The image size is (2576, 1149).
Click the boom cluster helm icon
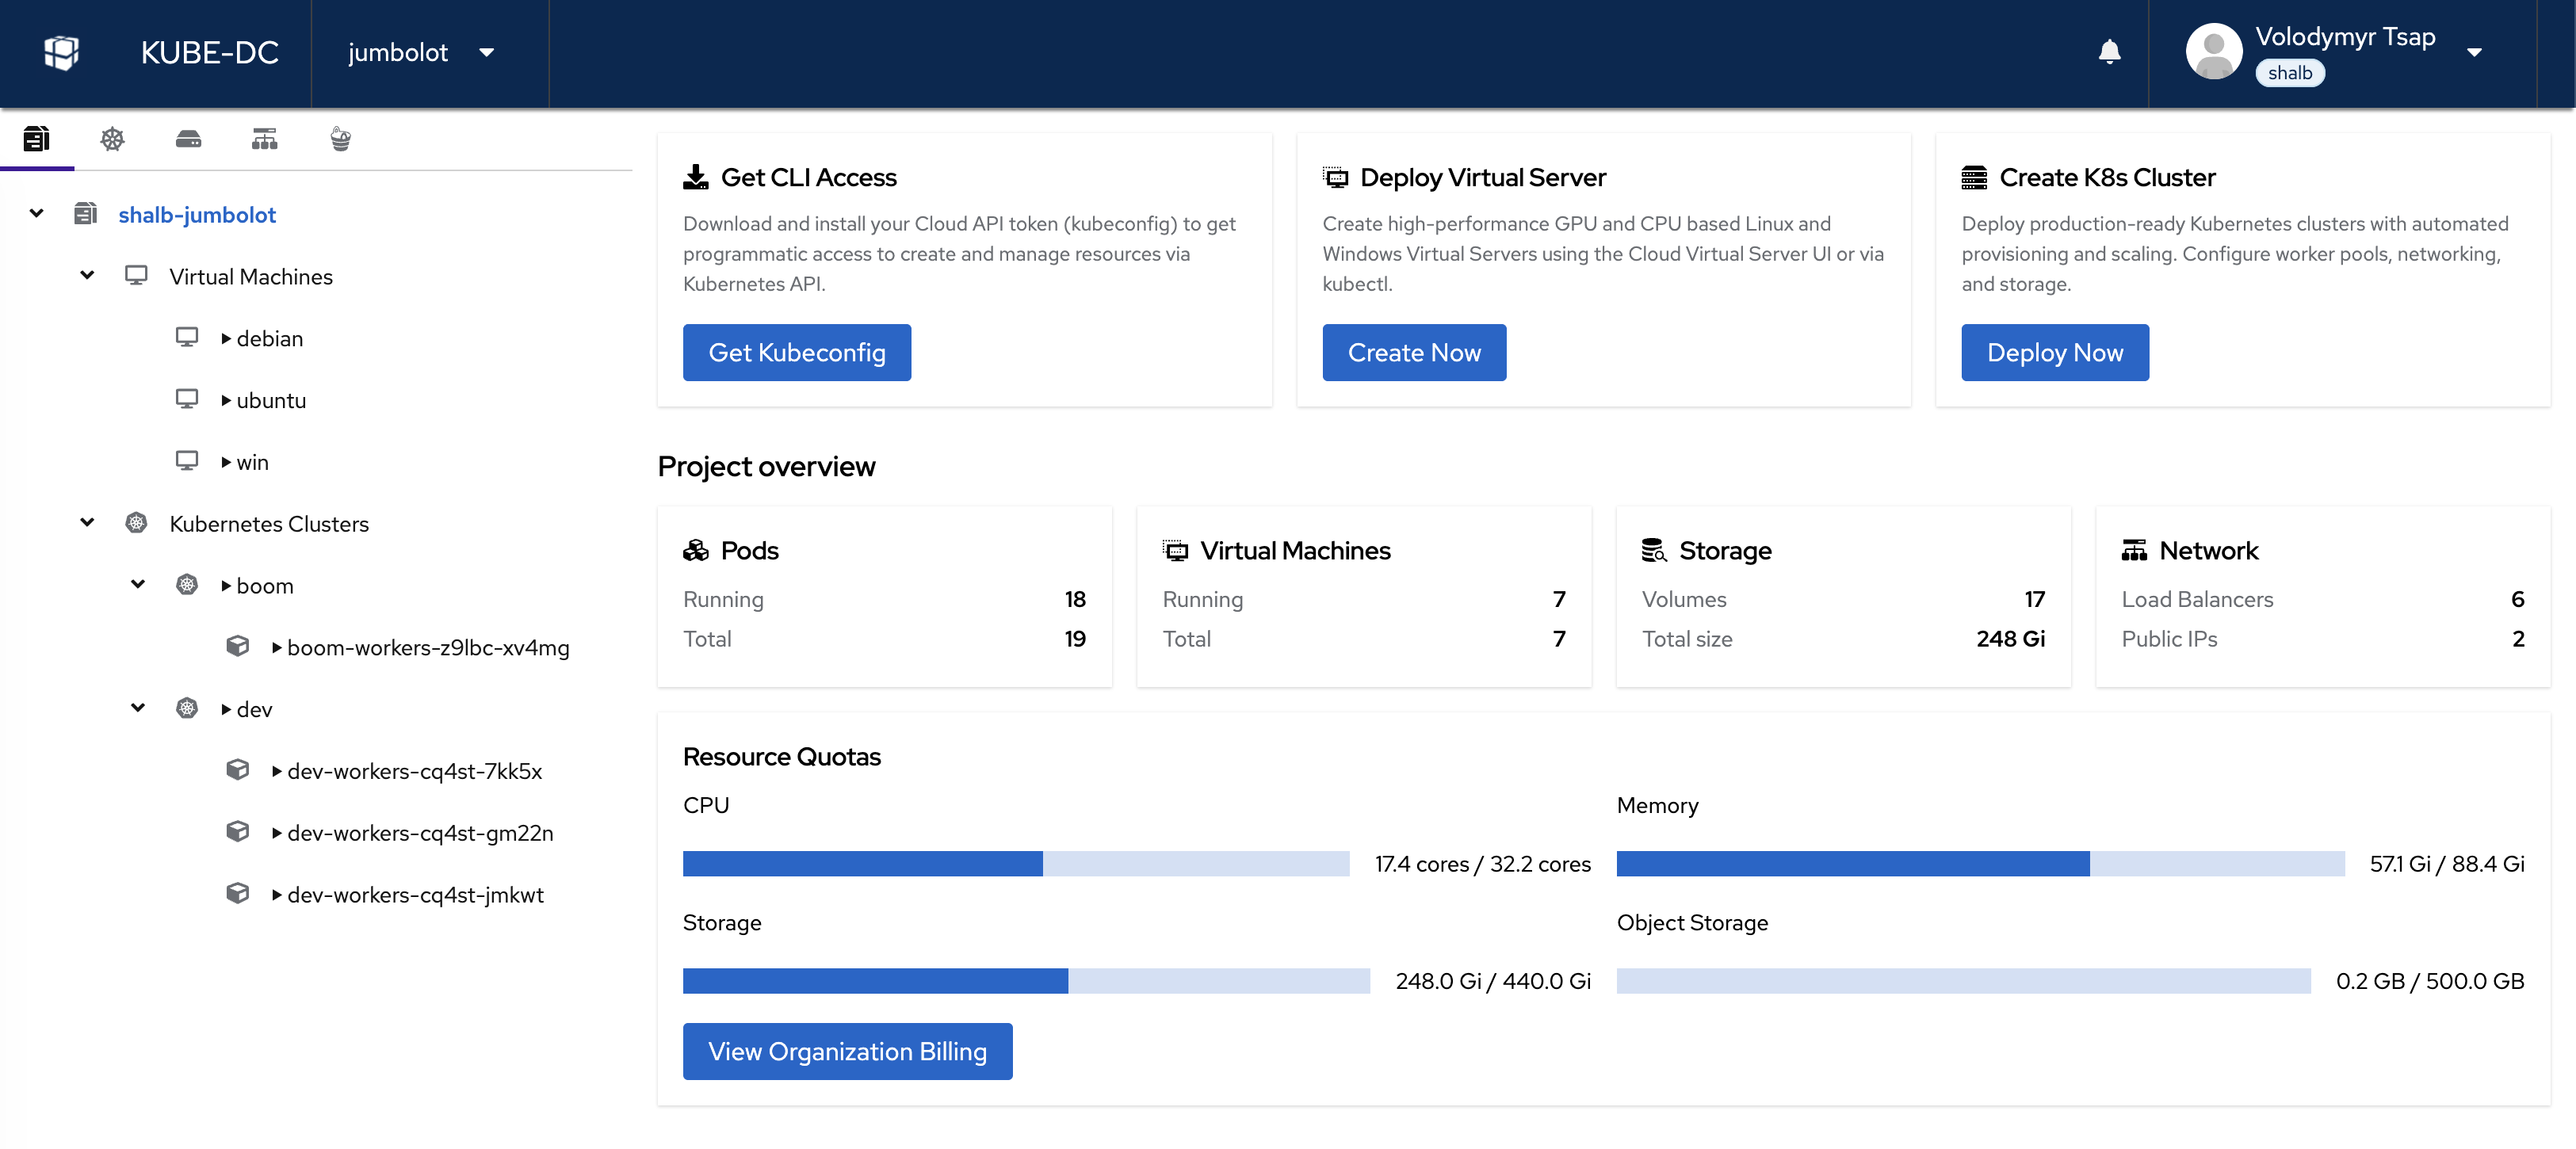[186, 585]
